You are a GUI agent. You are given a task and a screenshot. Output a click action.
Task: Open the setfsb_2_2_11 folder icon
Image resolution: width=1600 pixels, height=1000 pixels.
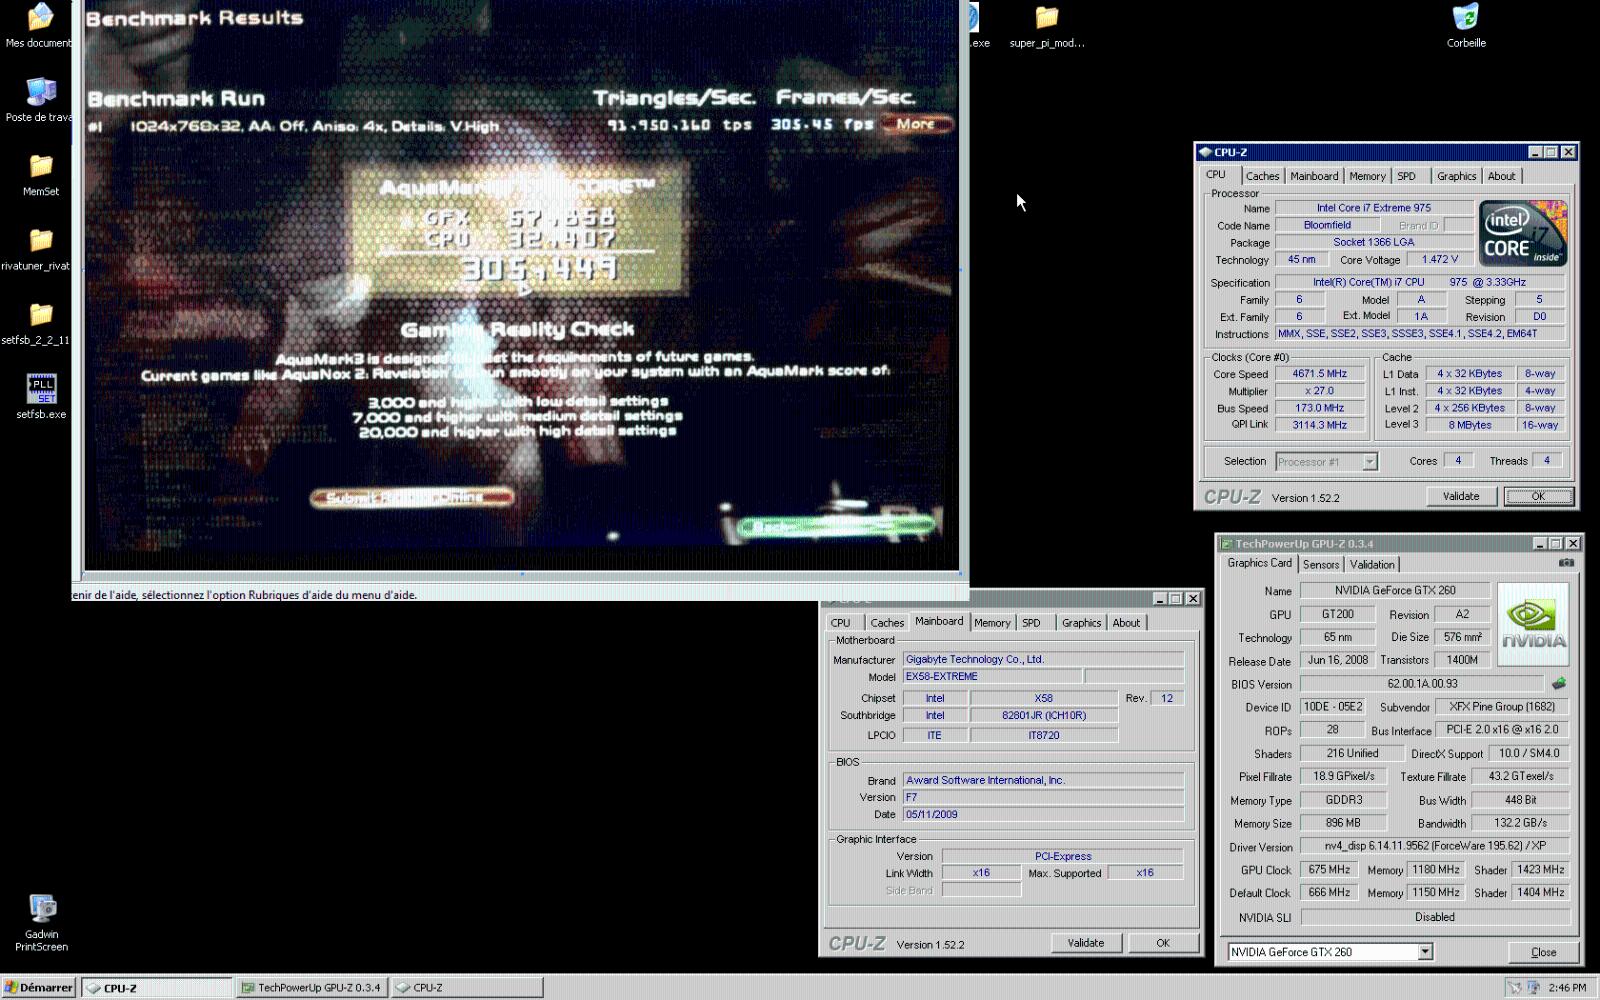pyautogui.click(x=41, y=315)
